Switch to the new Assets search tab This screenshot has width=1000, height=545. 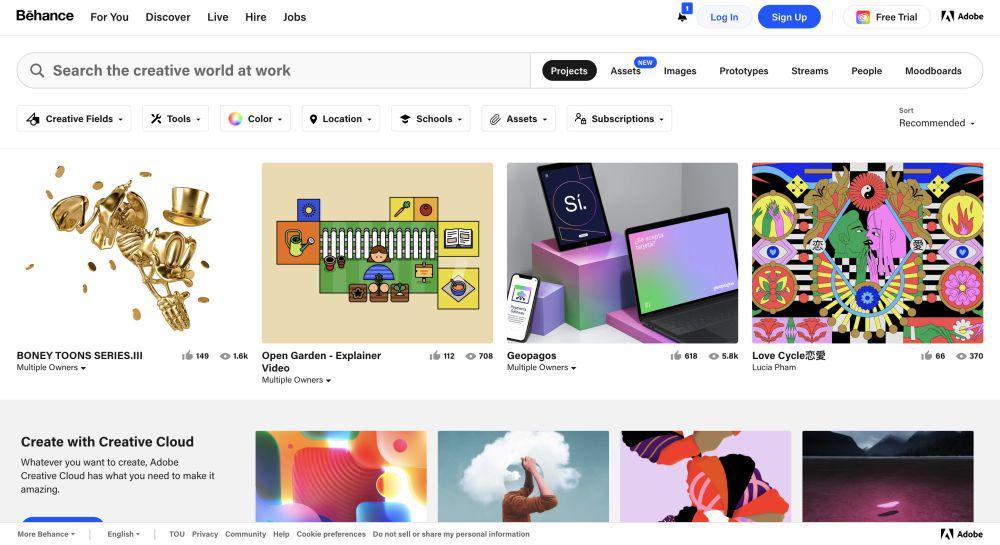[x=625, y=71]
